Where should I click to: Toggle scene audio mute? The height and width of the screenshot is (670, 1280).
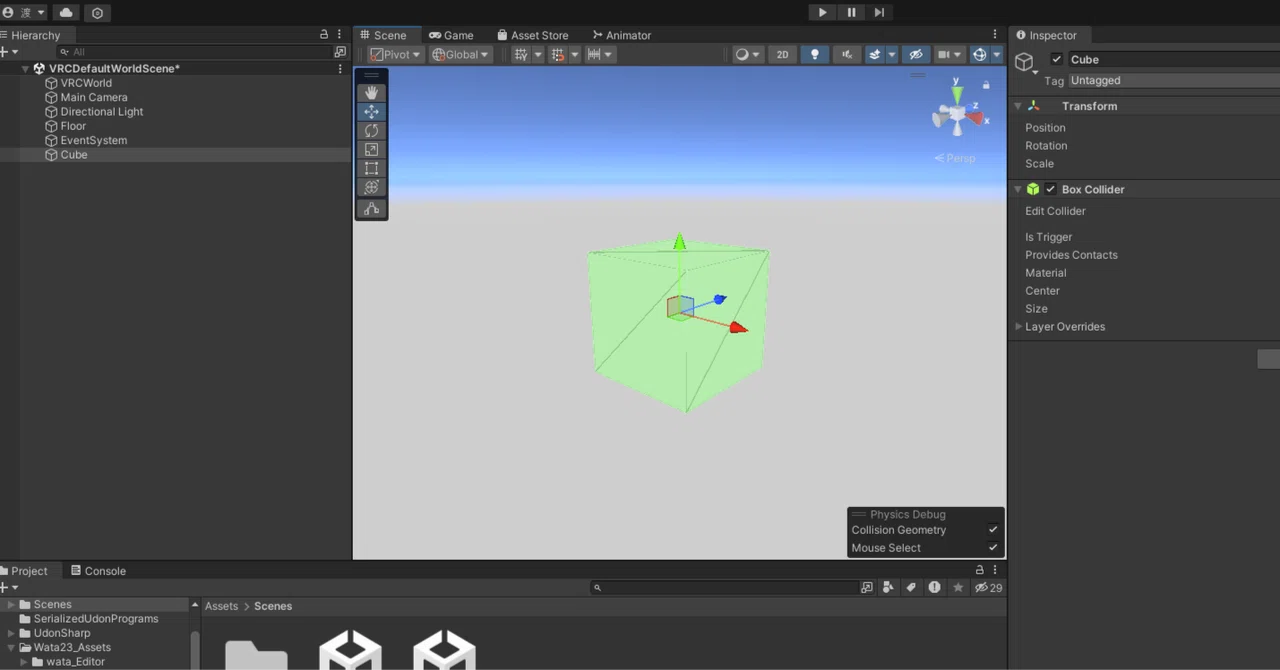pyautogui.click(x=847, y=55)
